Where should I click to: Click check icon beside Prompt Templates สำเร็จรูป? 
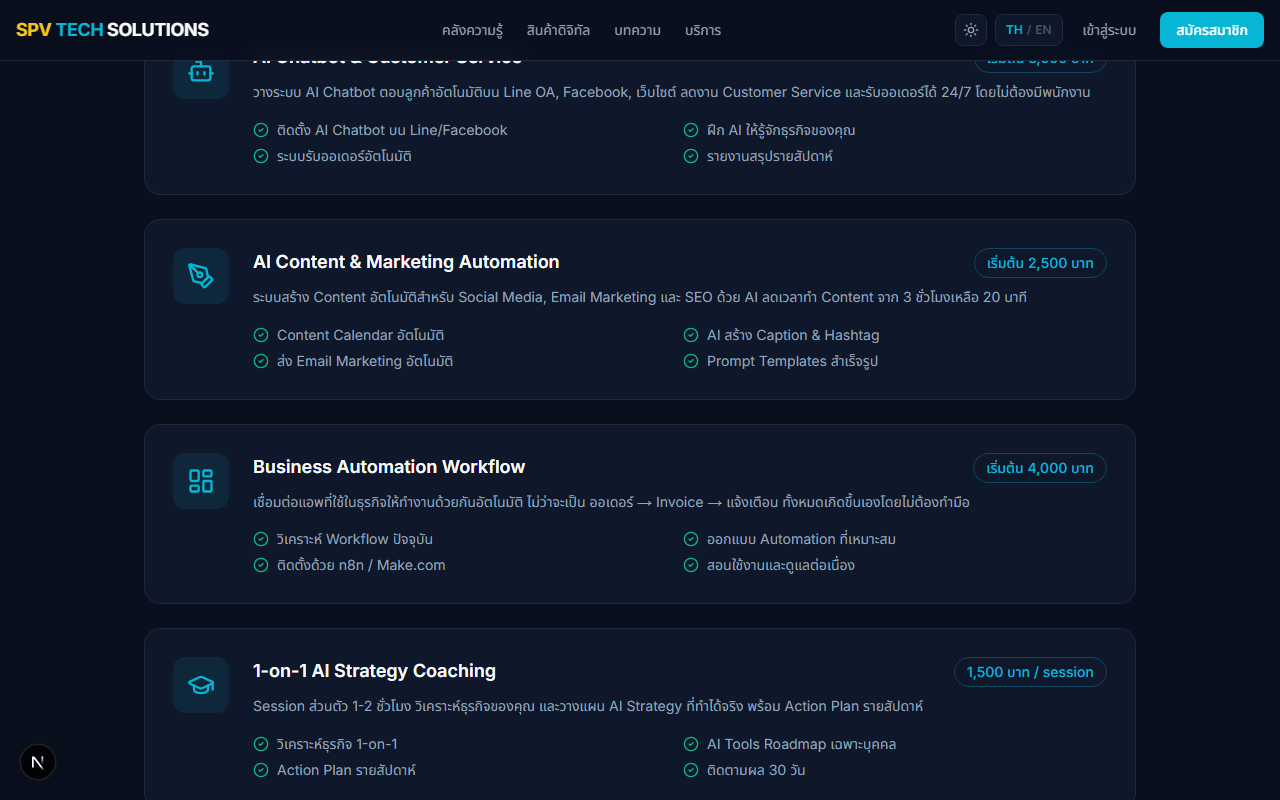pos(691,361)
